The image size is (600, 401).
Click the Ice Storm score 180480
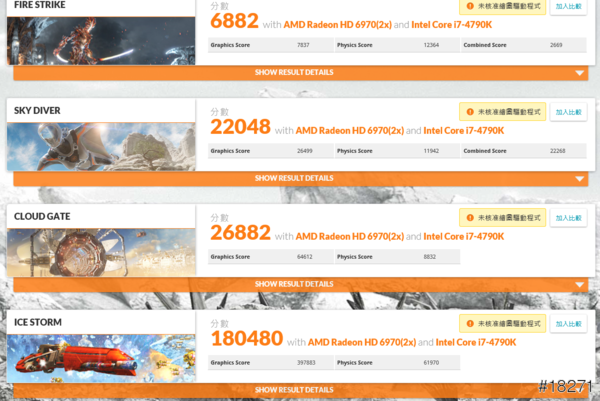247,339
